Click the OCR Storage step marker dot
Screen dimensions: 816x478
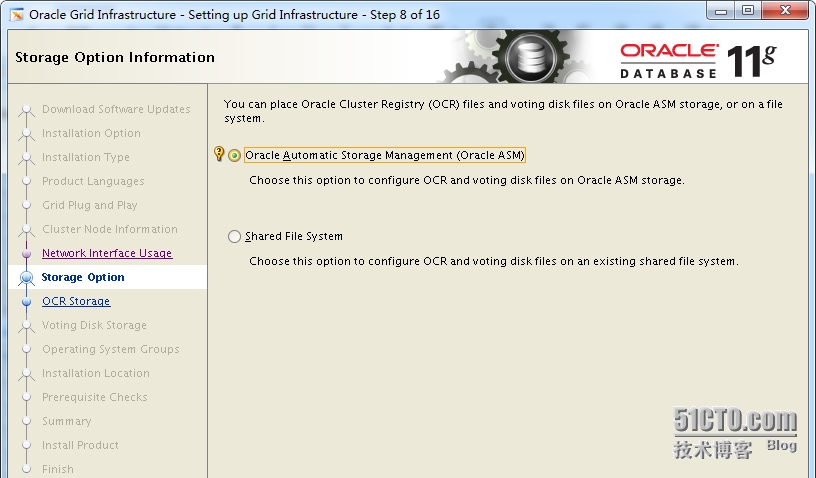27,302
